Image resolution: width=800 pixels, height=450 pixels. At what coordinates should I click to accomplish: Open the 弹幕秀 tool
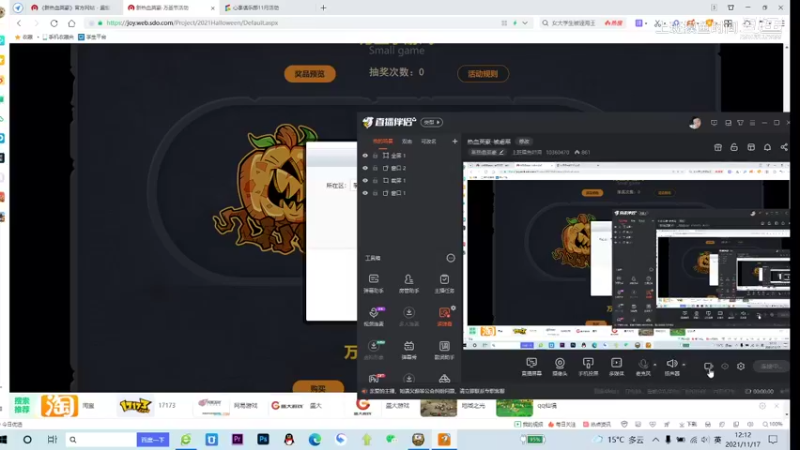pos(409,350)
